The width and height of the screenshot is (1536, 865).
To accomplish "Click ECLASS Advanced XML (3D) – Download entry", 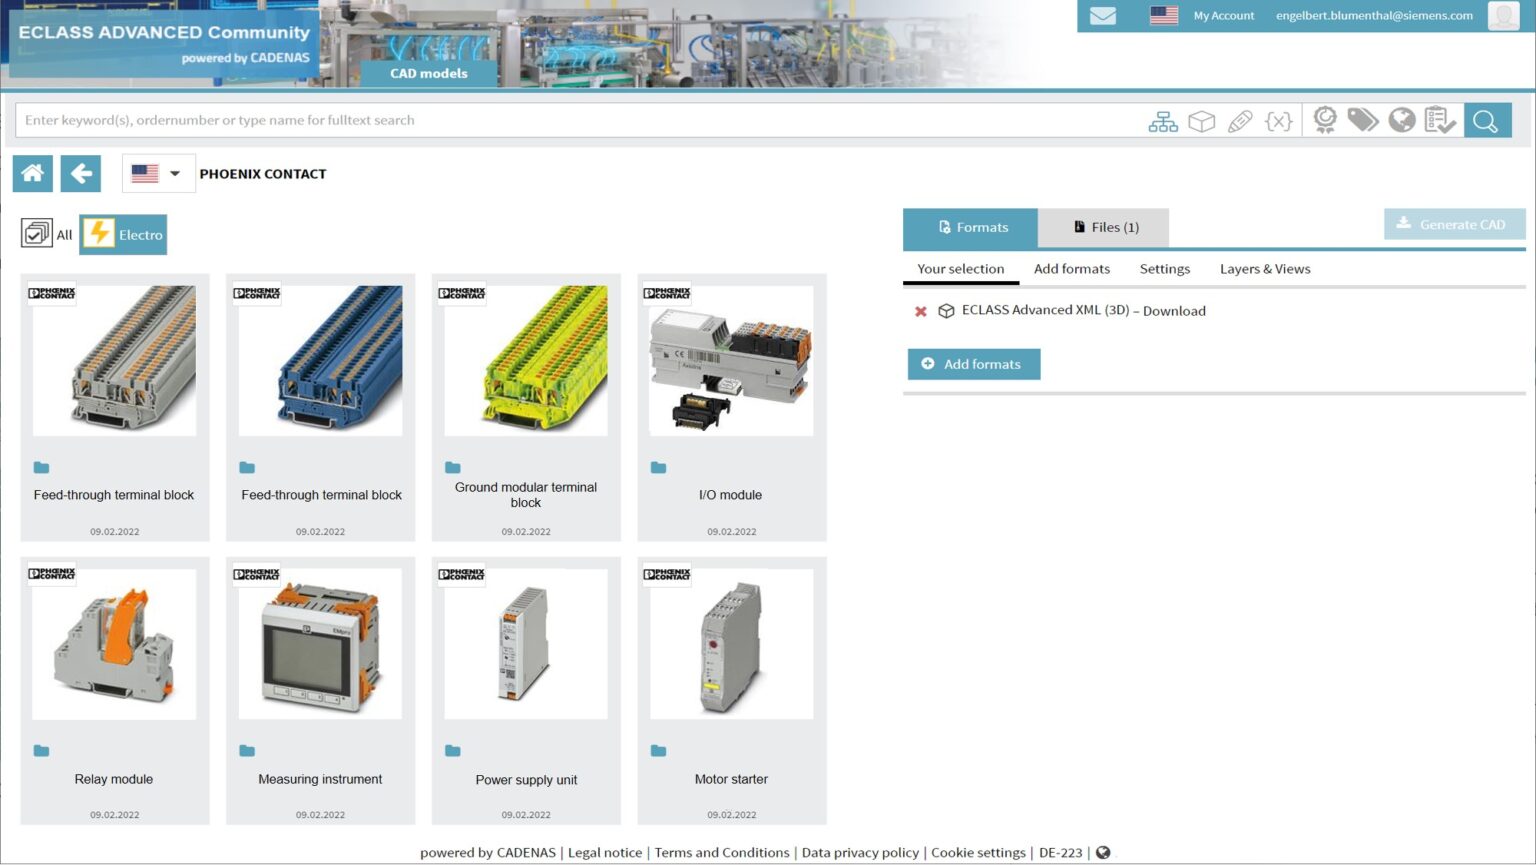I will pyautogui.click(x=1083, y=311).
